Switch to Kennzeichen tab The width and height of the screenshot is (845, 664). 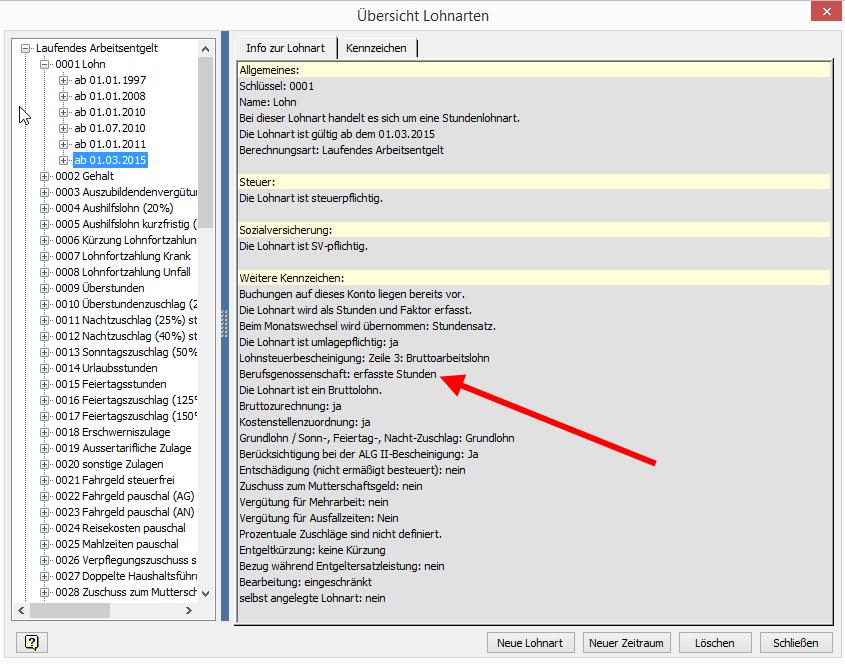(376, 48)
